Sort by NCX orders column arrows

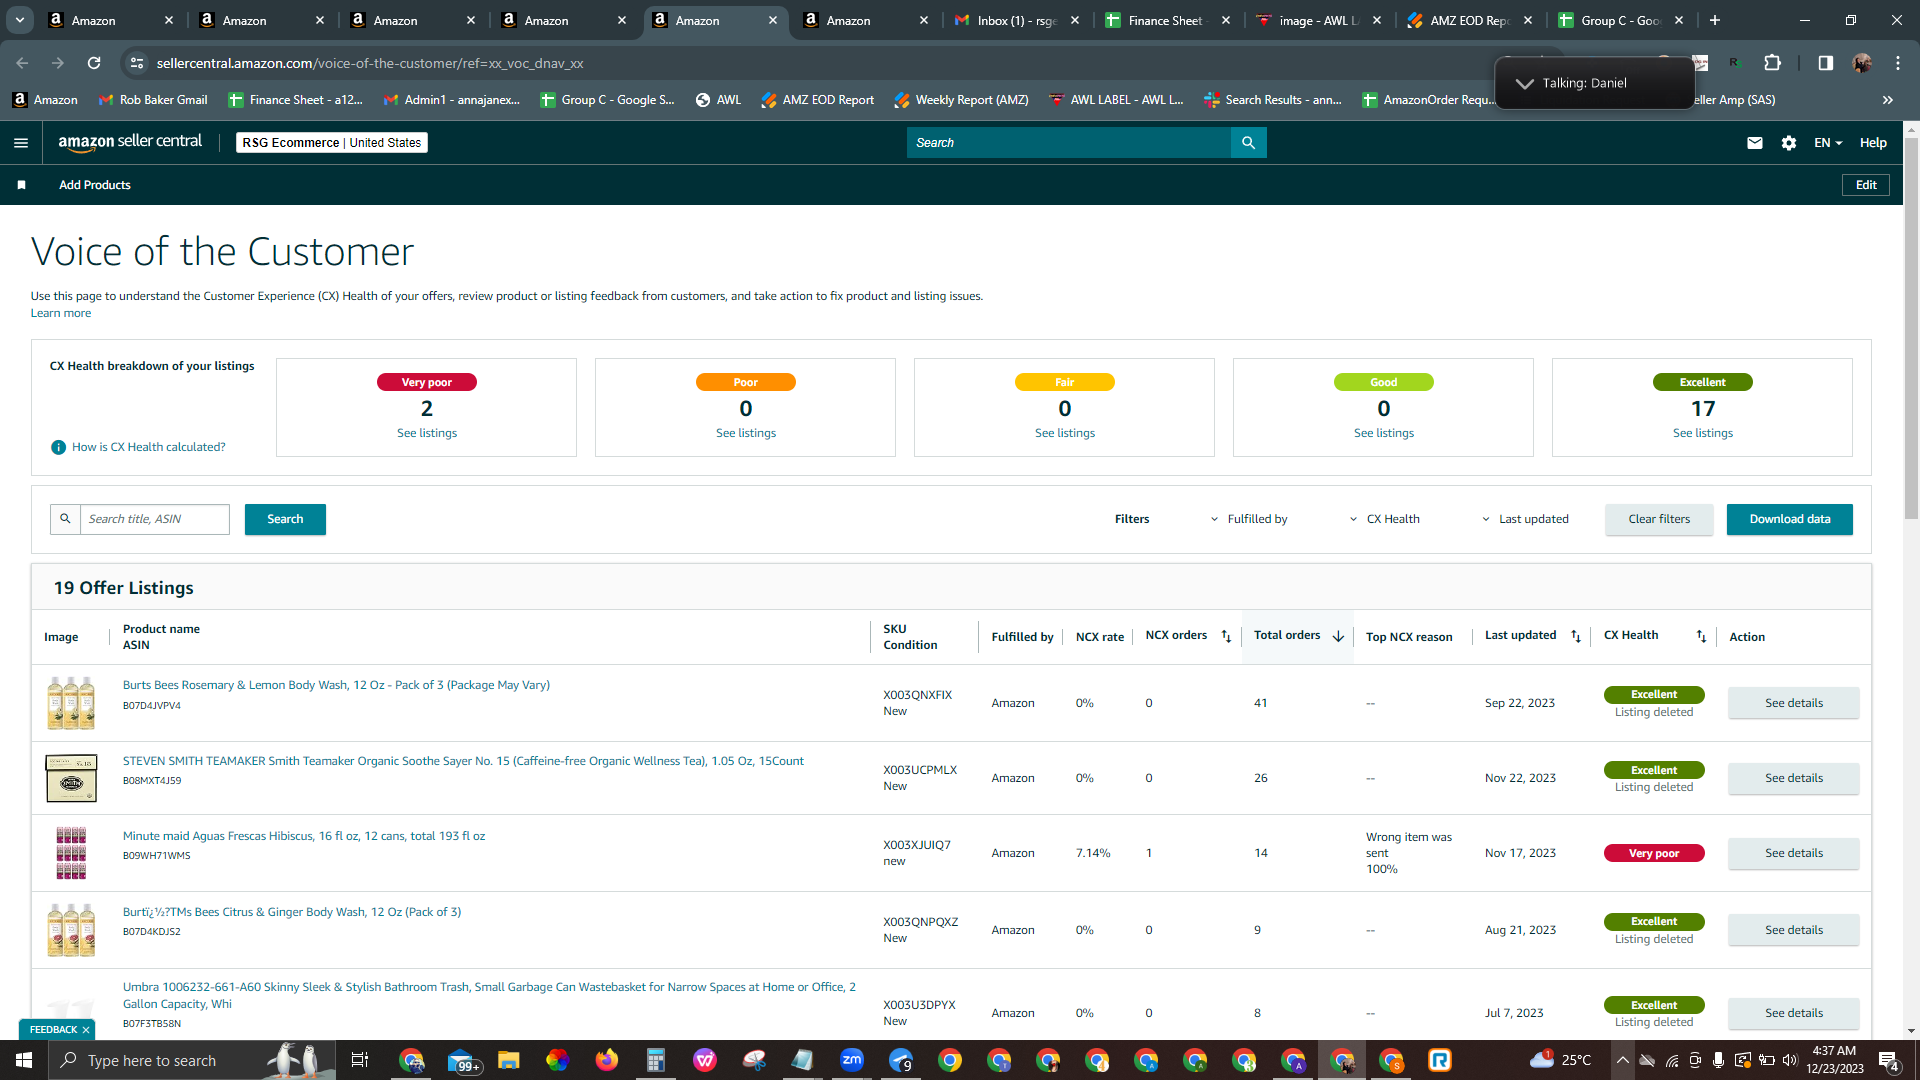(1226, 636)
